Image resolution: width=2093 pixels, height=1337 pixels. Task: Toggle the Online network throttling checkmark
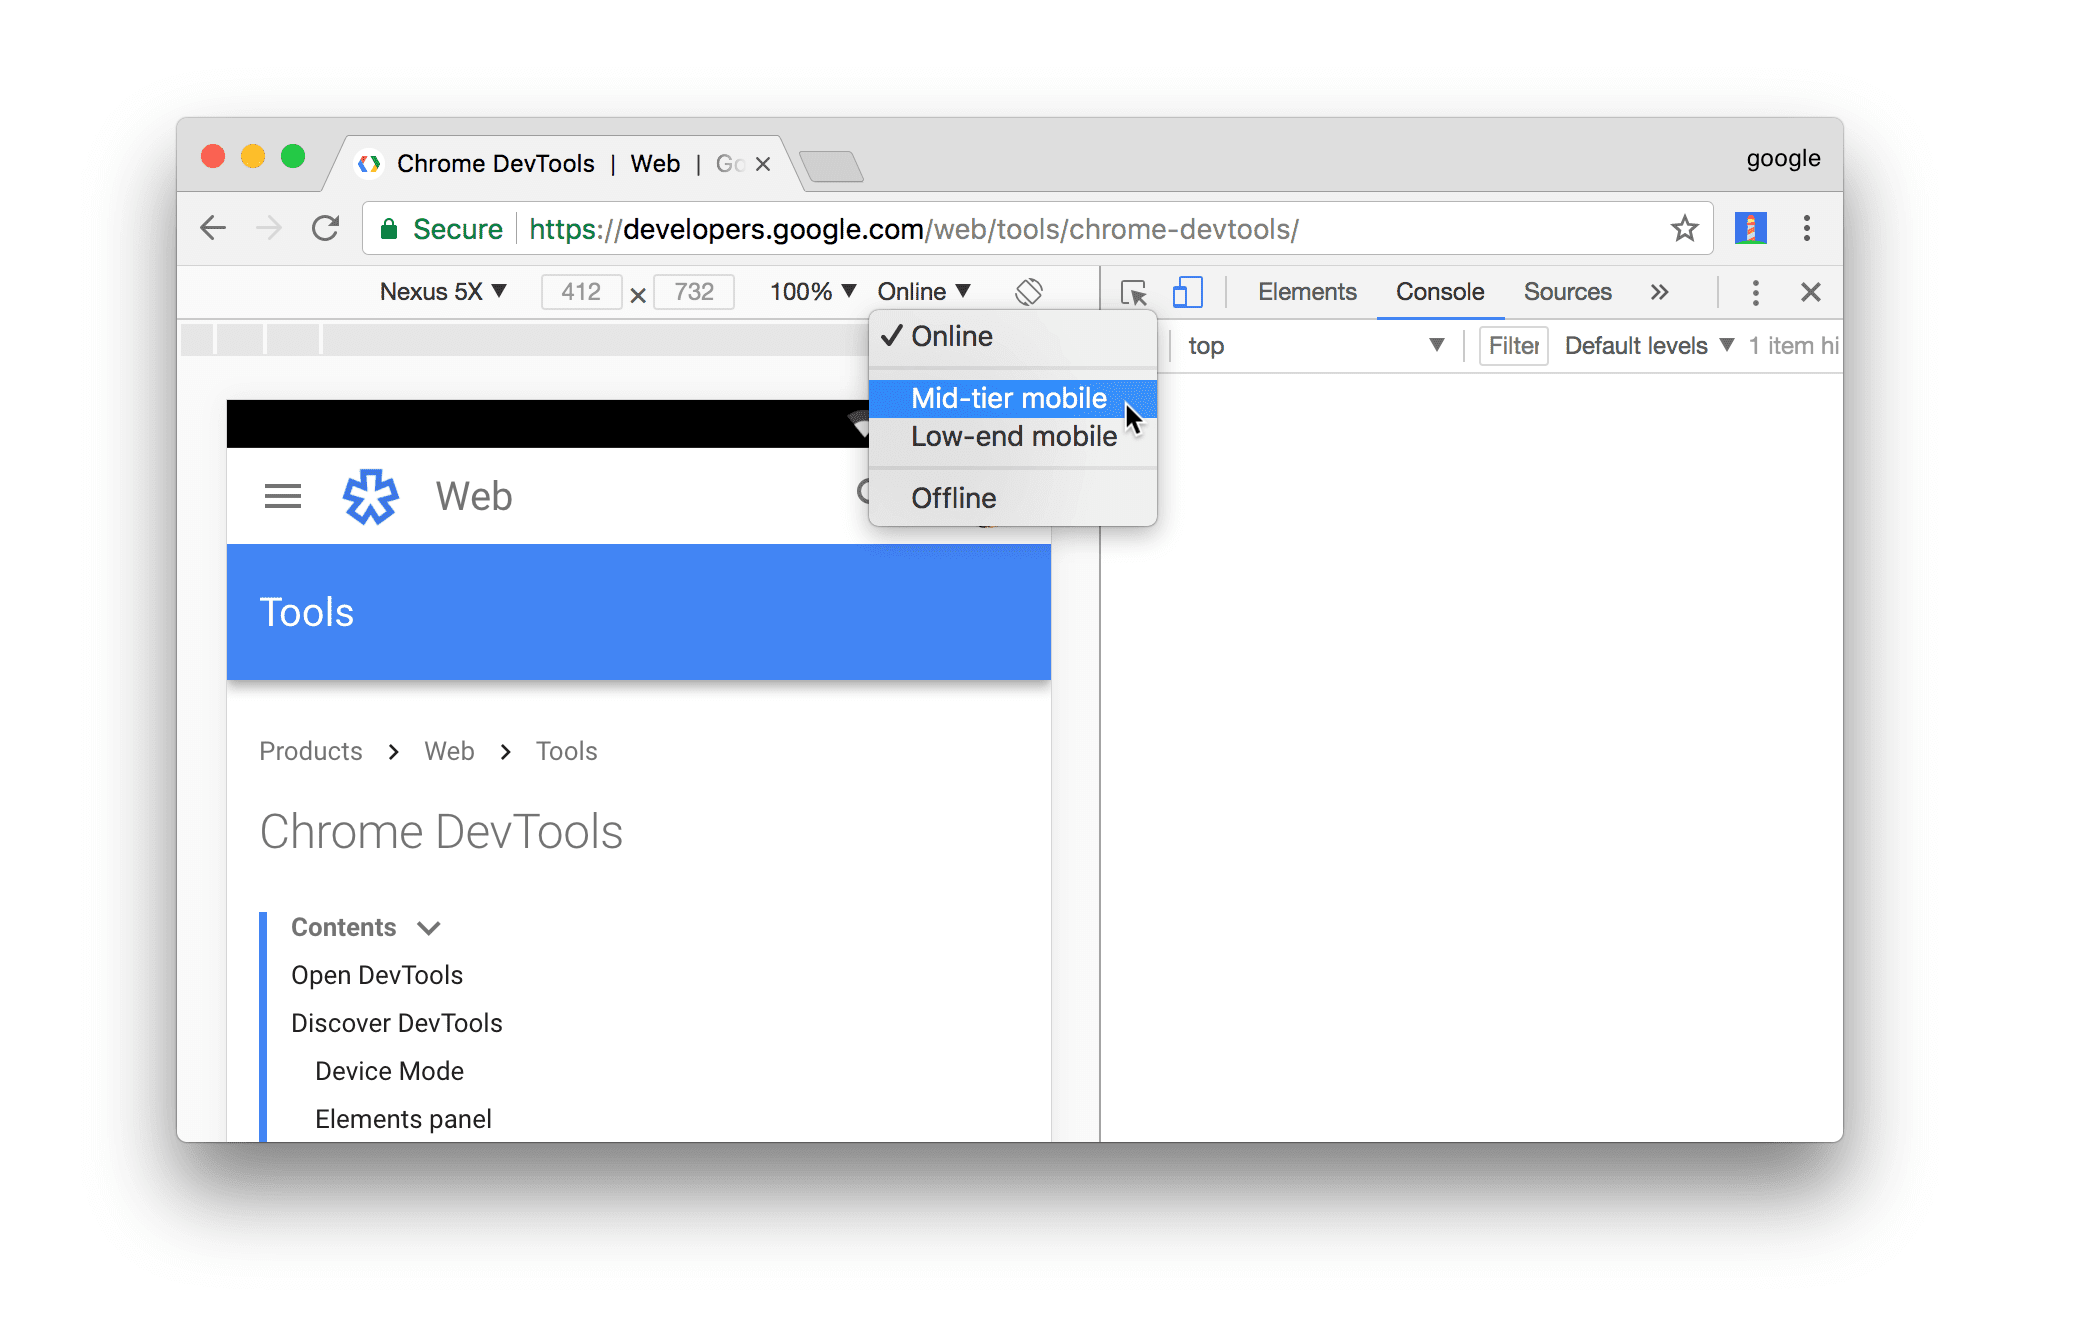[952, 336]
